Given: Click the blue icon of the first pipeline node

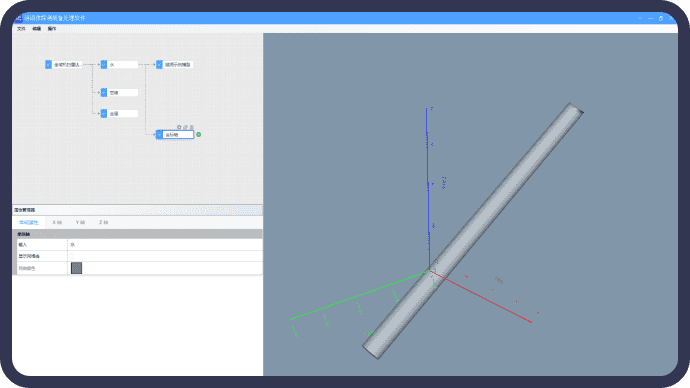Looking at the screenshot, I should [x=48, y=65].
